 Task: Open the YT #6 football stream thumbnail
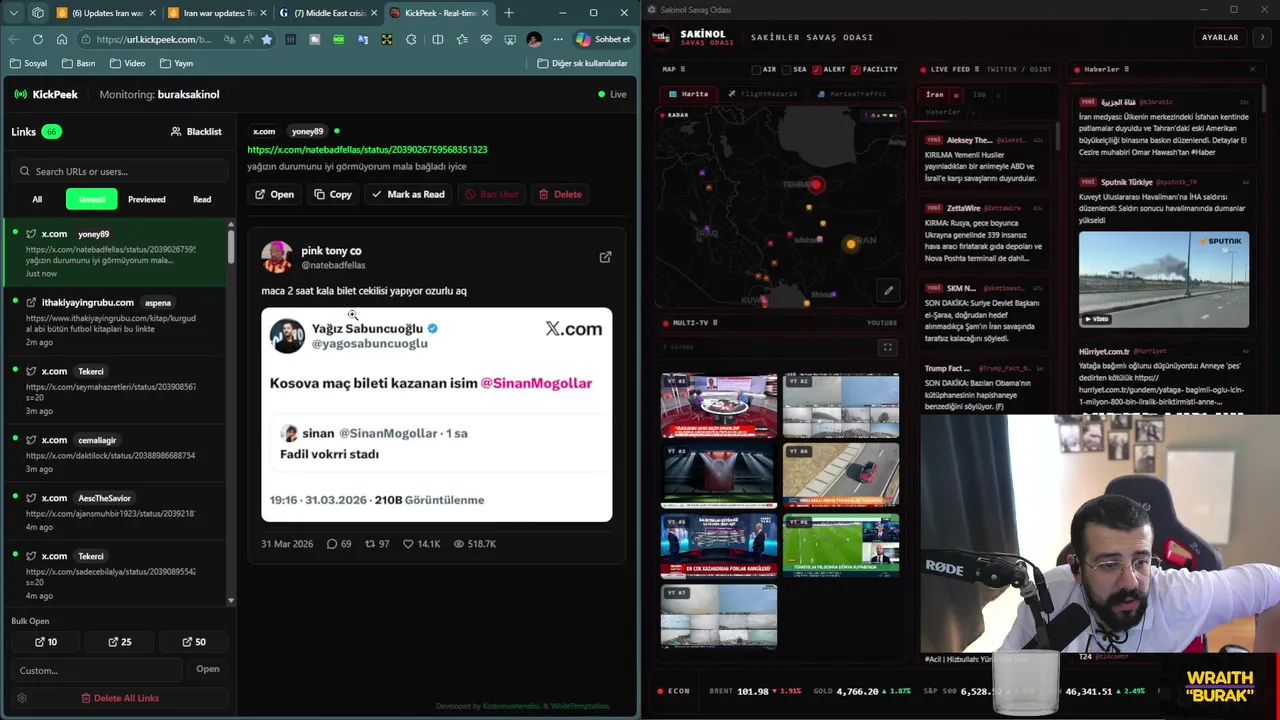841,546
